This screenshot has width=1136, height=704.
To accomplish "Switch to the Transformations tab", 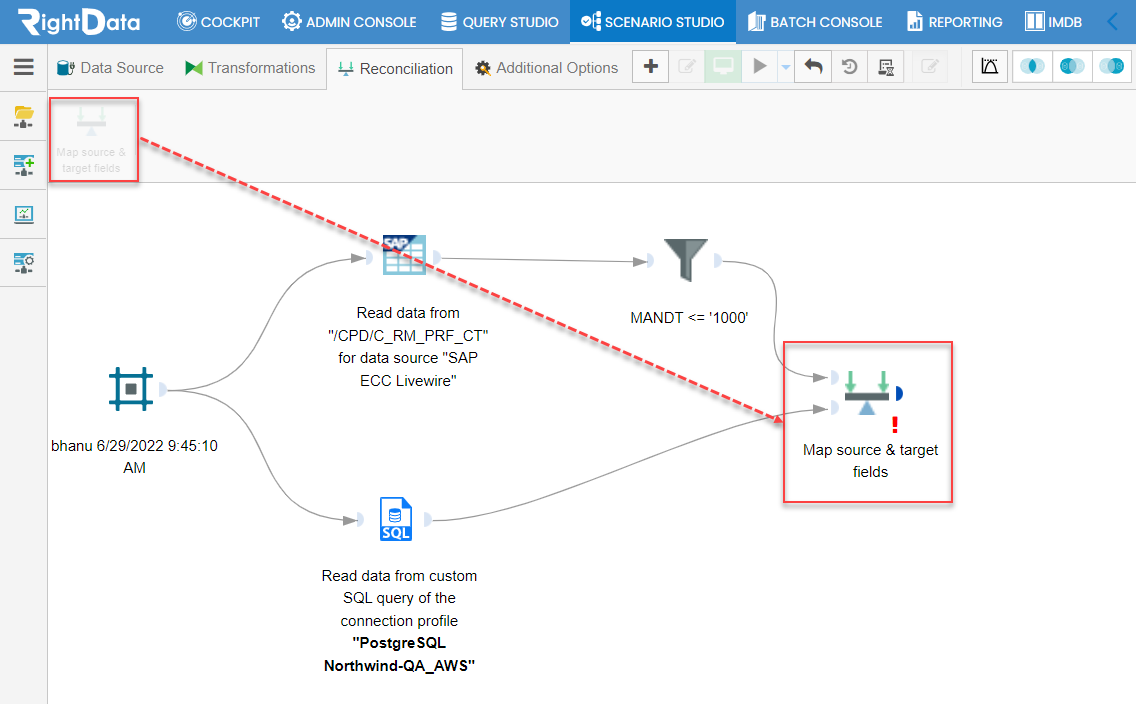I will pyautogui.click(x=250, y=68).
